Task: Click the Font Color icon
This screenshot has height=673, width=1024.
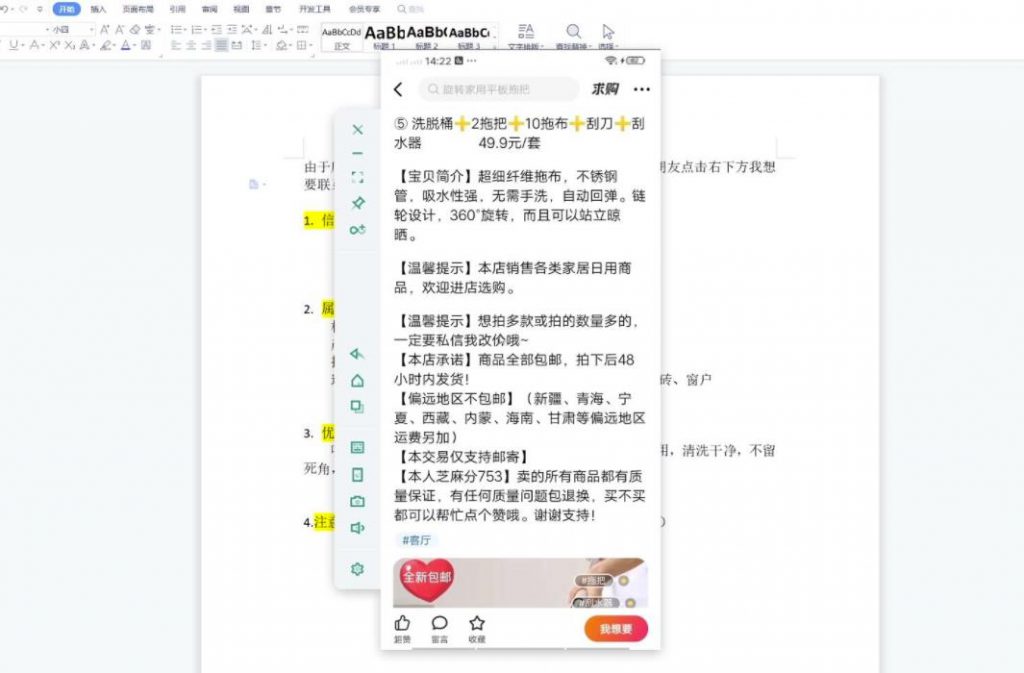Action: (126, 45)
